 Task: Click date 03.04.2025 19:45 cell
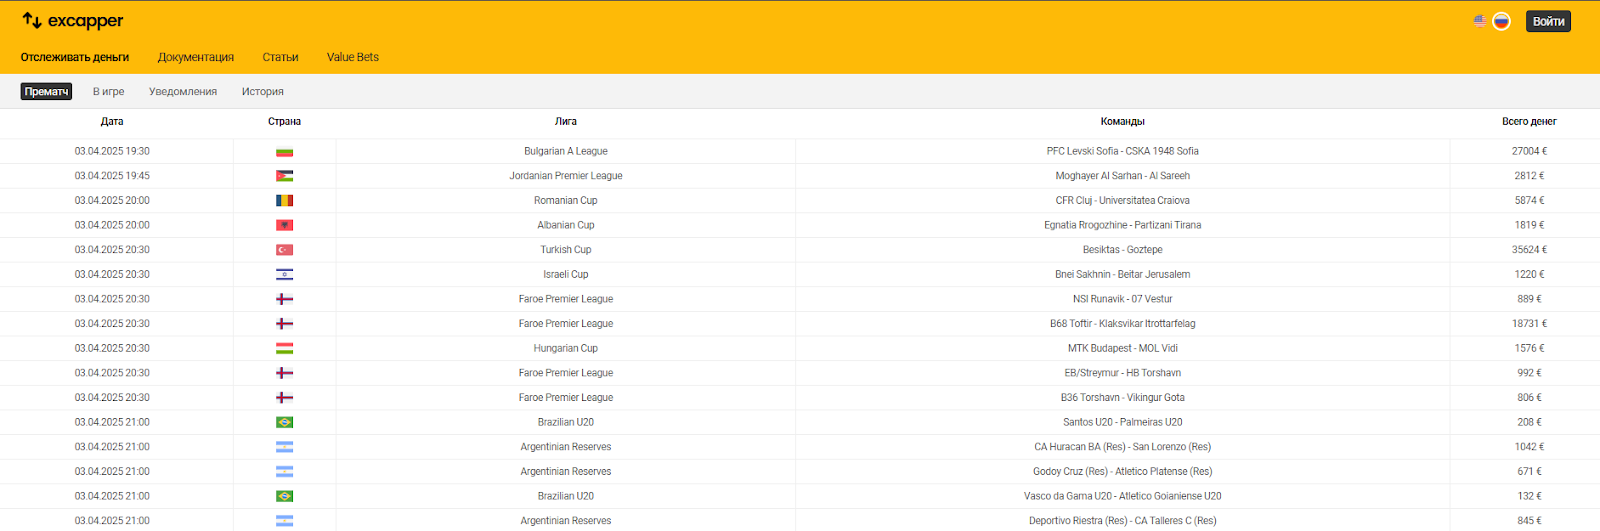(x=112, y=176)
